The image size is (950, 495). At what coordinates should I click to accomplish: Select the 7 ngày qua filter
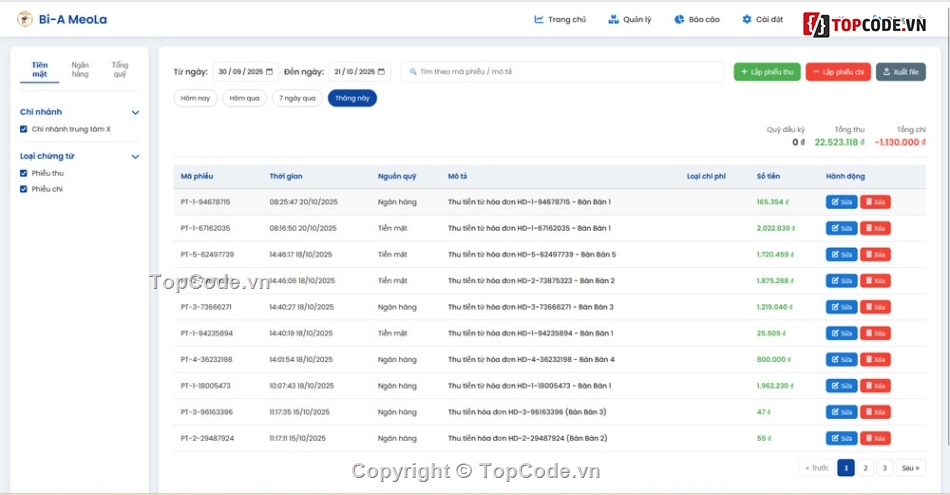coord(297,98)
